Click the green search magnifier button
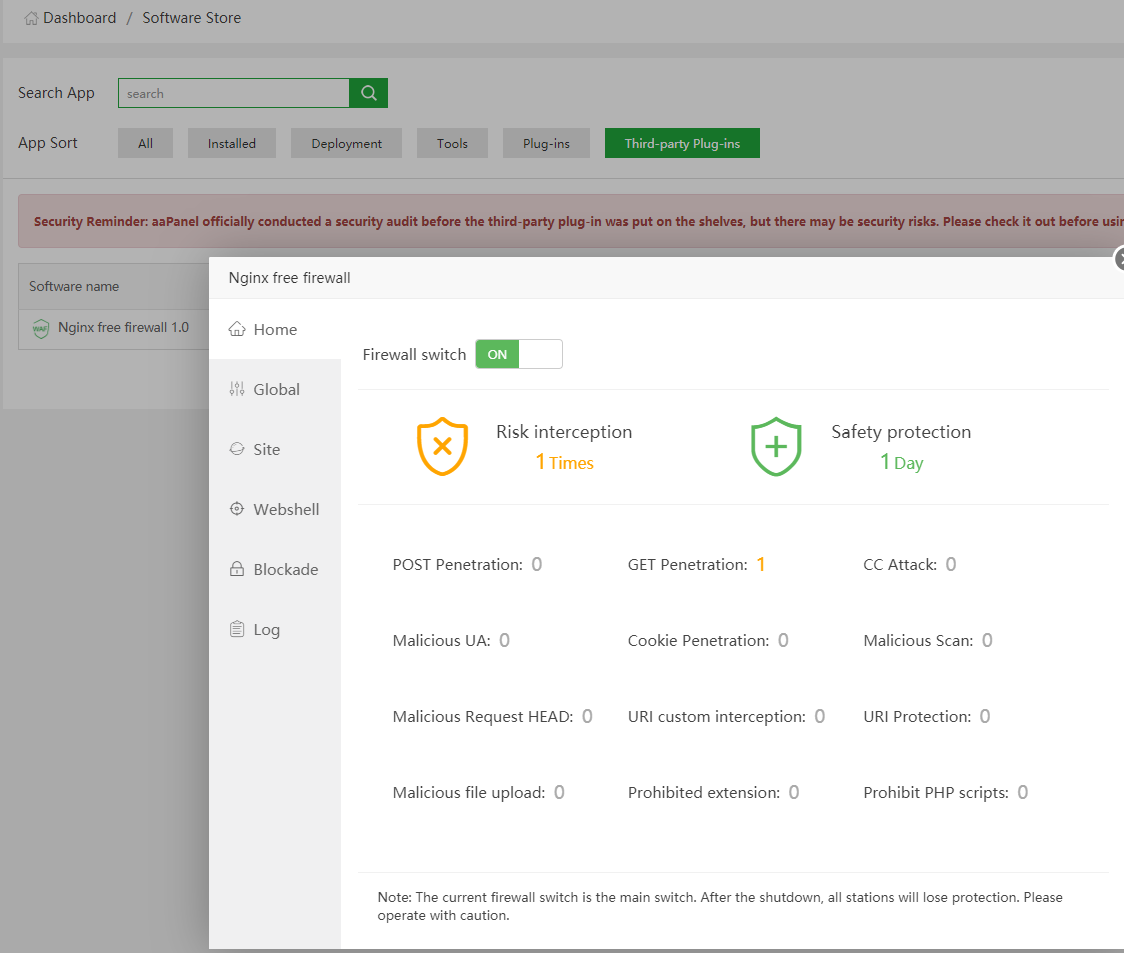Screen dimensions: 1124x953 point(368,93)
